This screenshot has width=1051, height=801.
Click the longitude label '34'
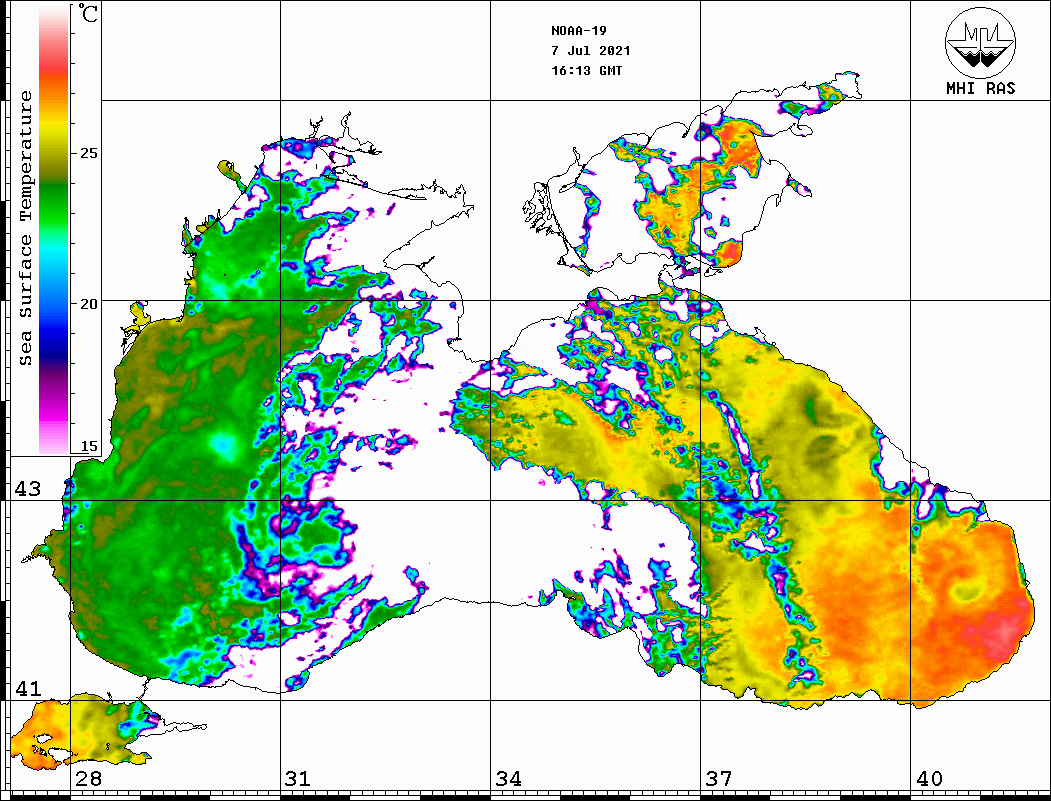508,778
